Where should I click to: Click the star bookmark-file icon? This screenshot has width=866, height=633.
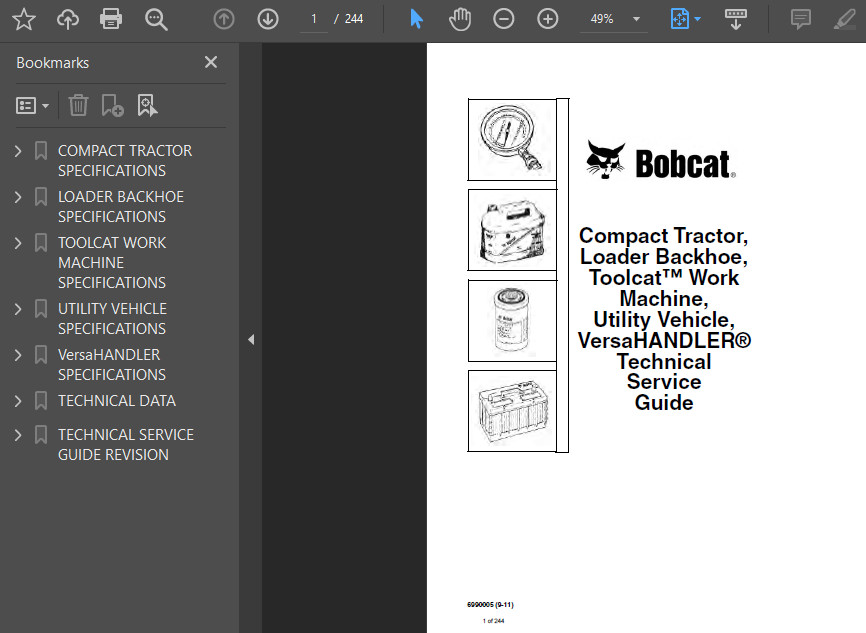pos(24,19)
